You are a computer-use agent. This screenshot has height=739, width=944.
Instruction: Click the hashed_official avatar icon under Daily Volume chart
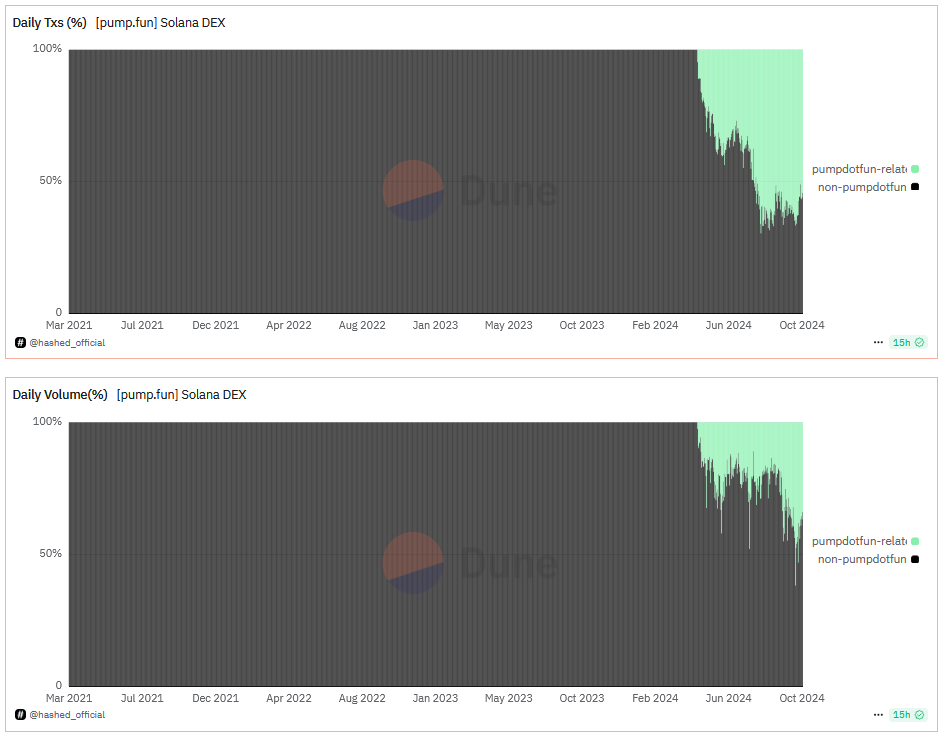click(x=20, y=715)
